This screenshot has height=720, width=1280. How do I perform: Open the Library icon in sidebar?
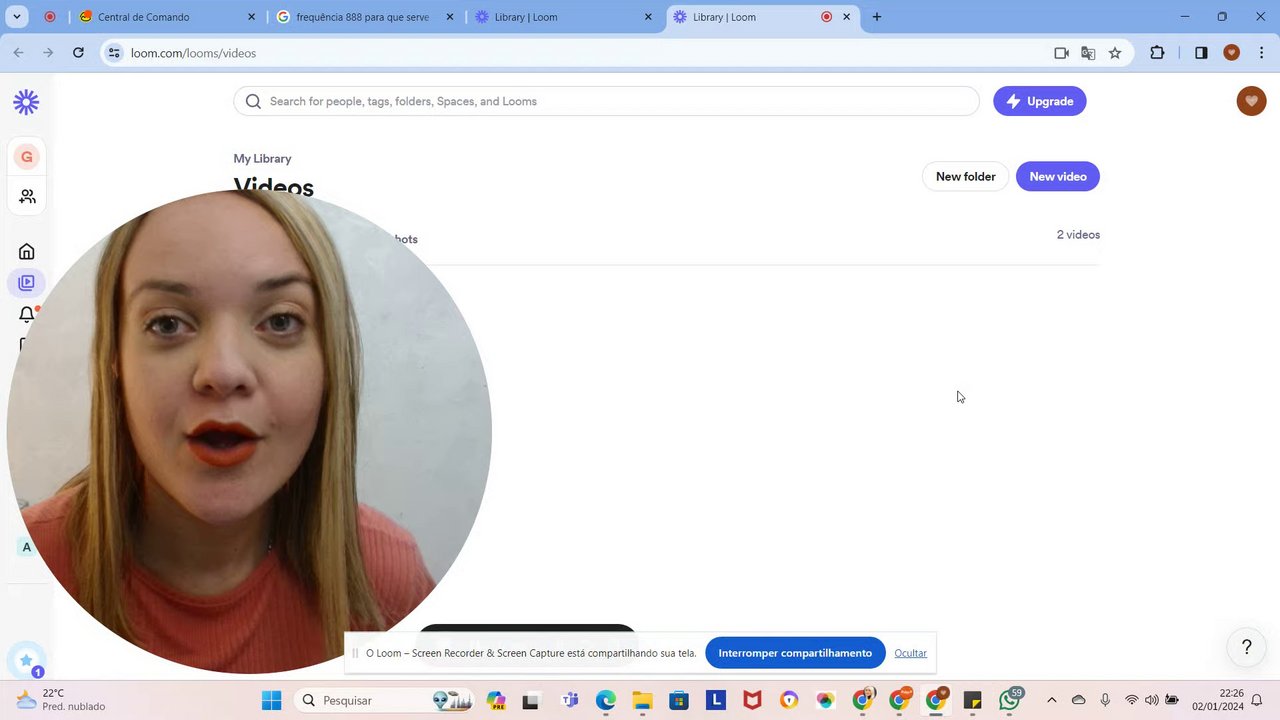(x=27, y=283)
